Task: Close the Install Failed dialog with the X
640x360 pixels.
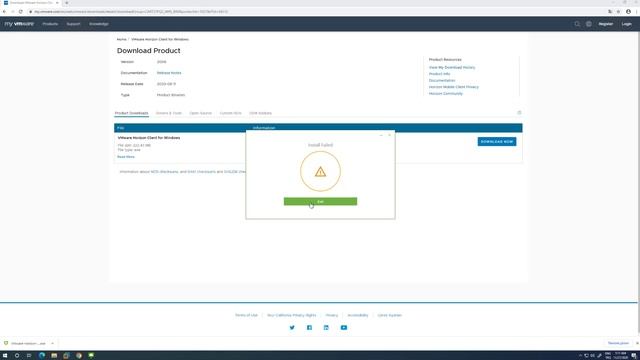Action: pyautogui.click(x=389, y=135)
